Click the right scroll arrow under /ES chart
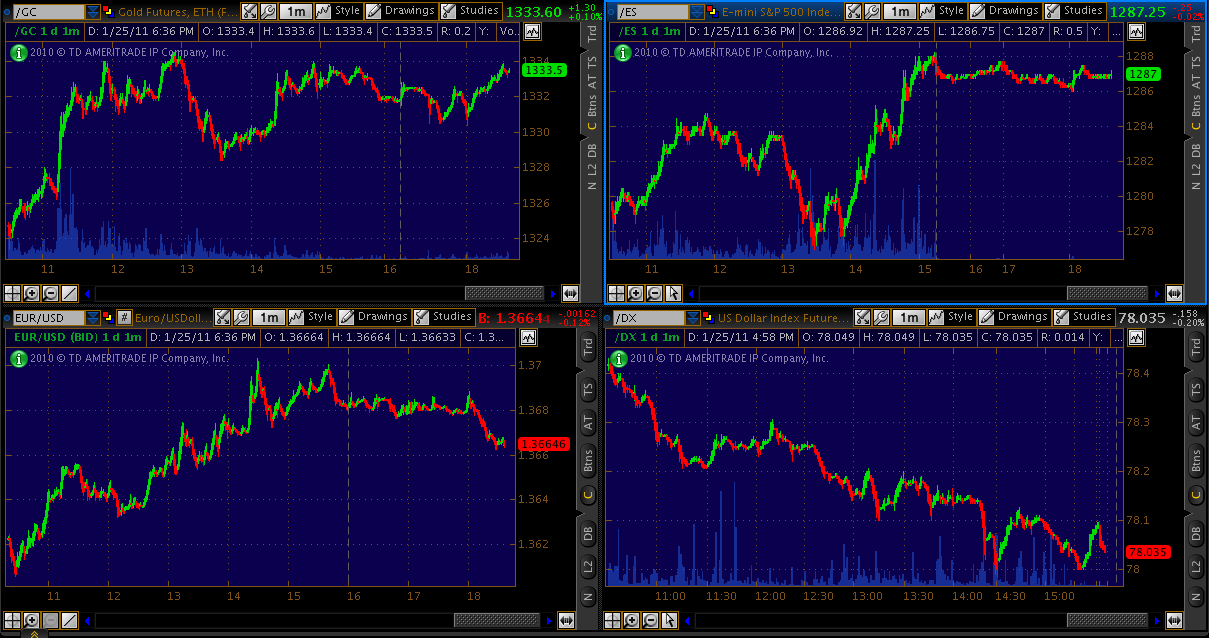Screen dimensions: 1209x638 1155,293
